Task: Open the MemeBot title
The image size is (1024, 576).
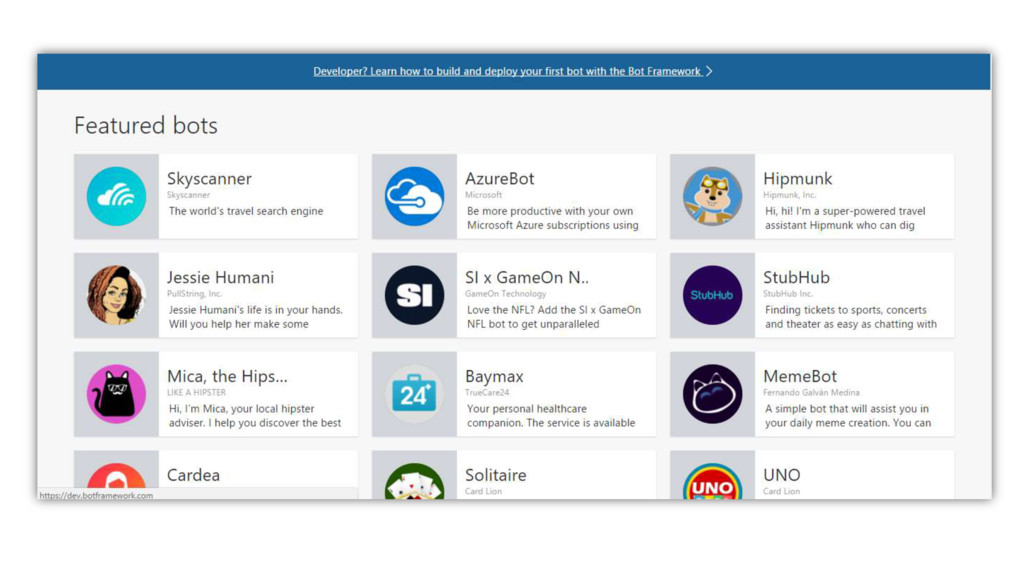Action: [800, 376]
